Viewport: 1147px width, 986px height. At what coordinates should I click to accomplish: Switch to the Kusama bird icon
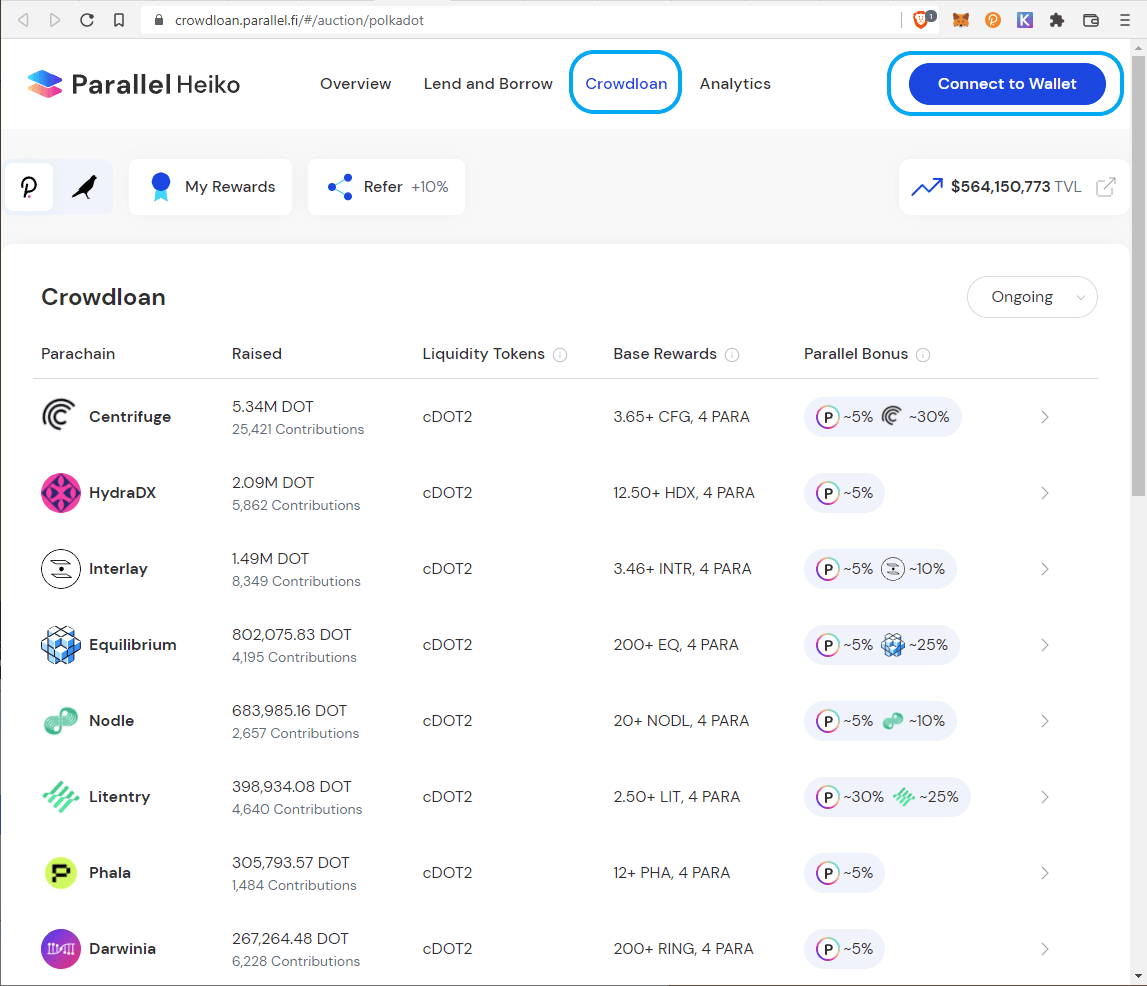click(x=85, y=187)
